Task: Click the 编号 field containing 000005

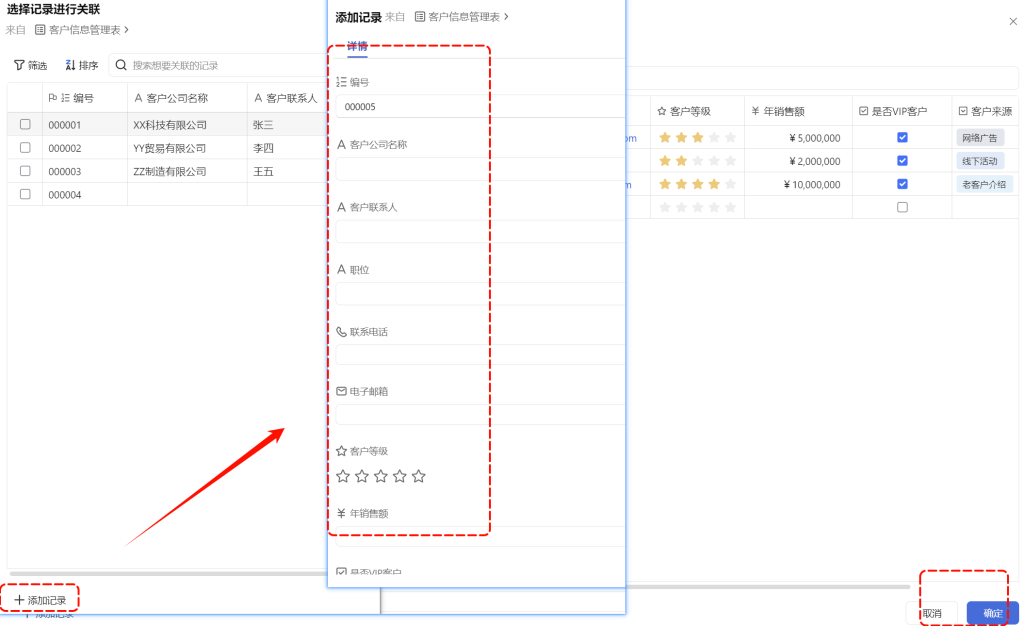Action: 480,106
